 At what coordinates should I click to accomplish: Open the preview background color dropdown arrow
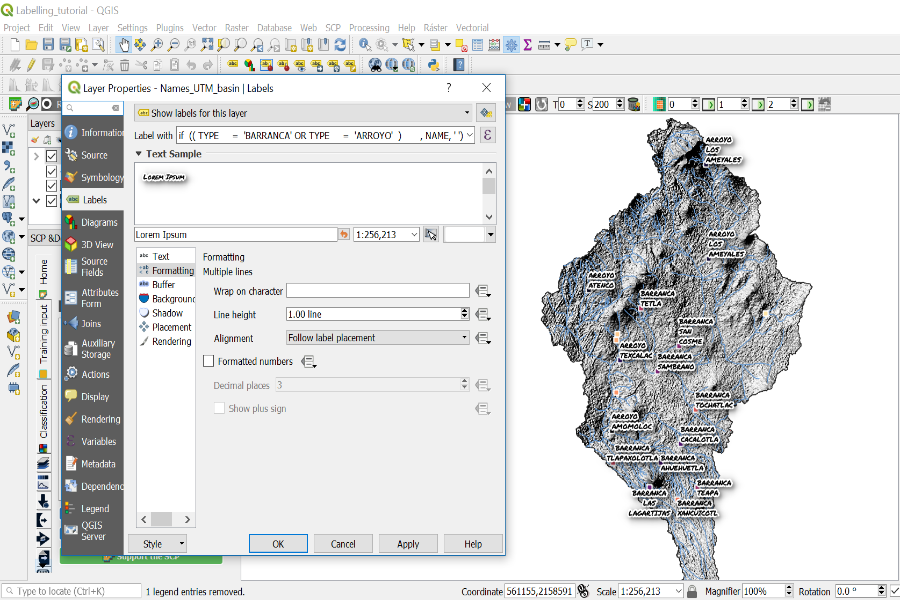491,234
